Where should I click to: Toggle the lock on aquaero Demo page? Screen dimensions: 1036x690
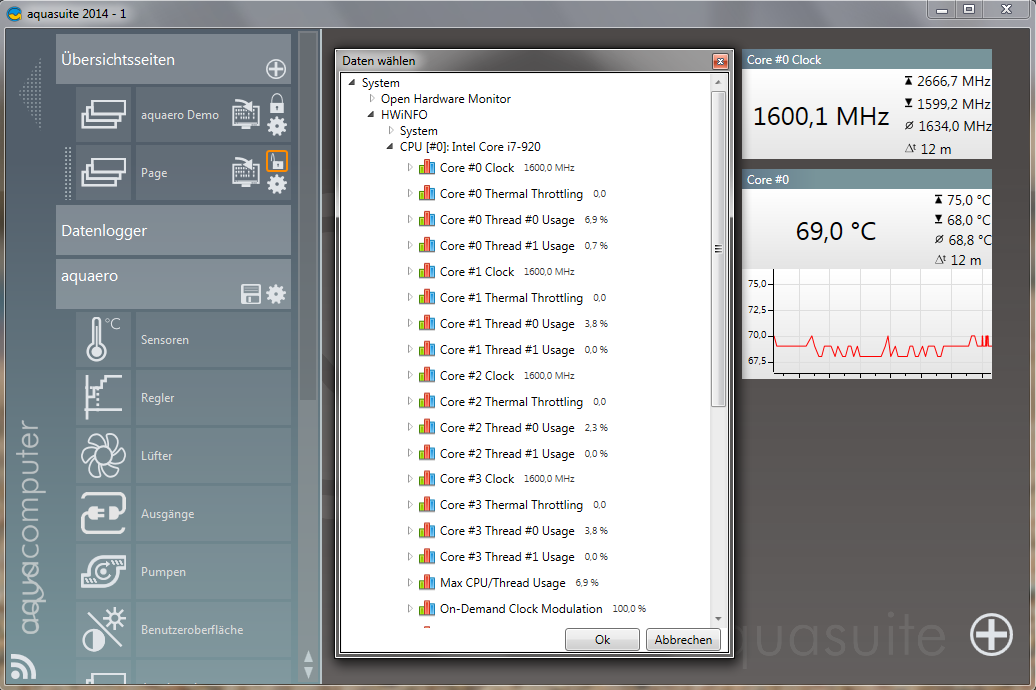[x=277, y=103]
